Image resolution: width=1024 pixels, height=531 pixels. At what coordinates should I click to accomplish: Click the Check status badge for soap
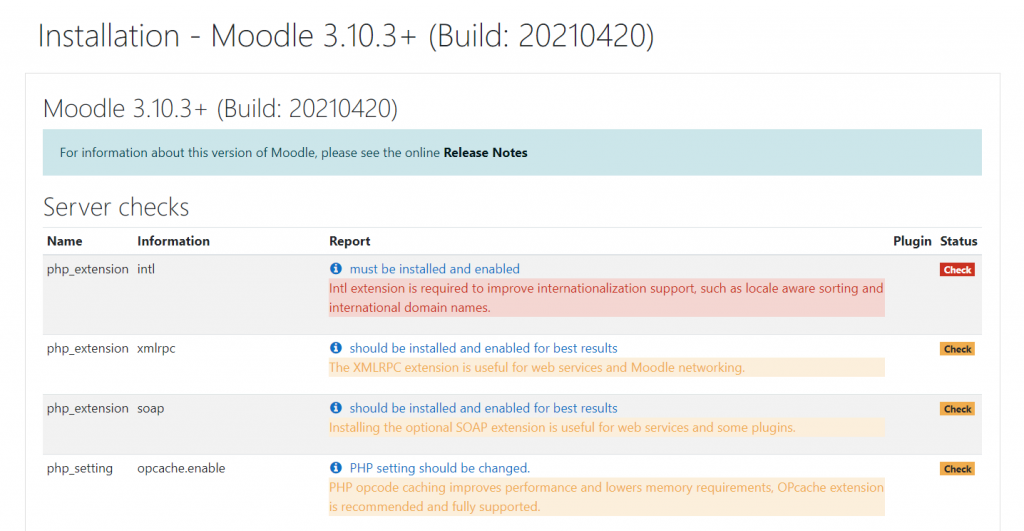pos(957,409)
